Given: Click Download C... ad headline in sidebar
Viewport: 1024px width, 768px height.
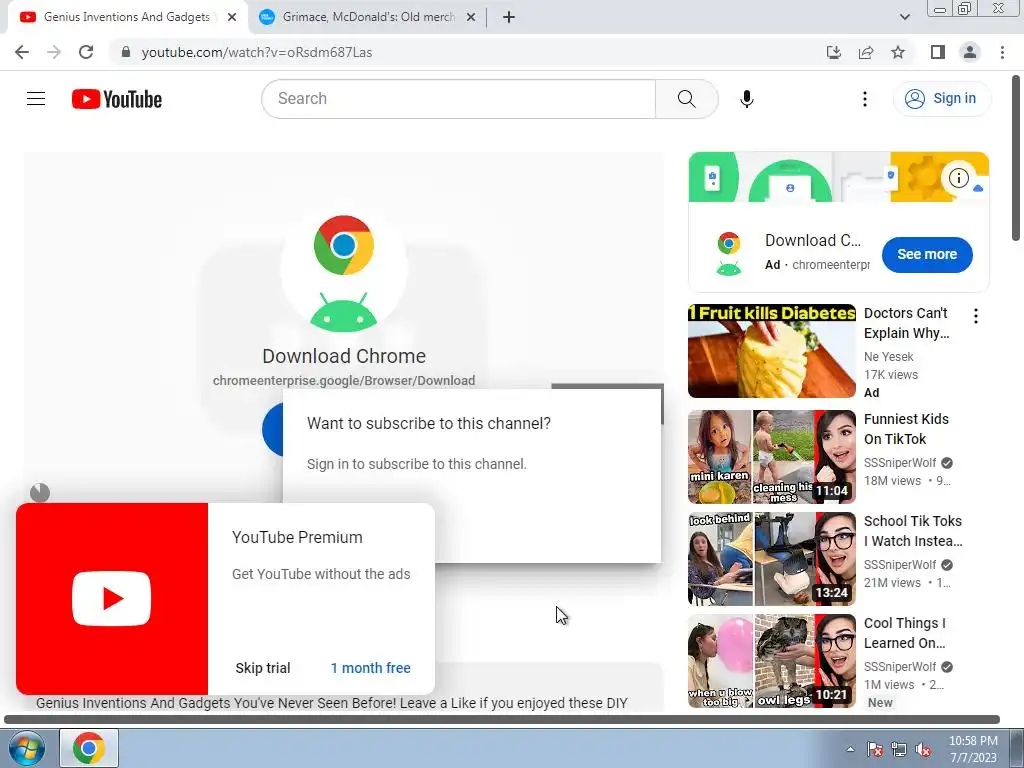Looking at the screenshot, I should tap(813, 240).
